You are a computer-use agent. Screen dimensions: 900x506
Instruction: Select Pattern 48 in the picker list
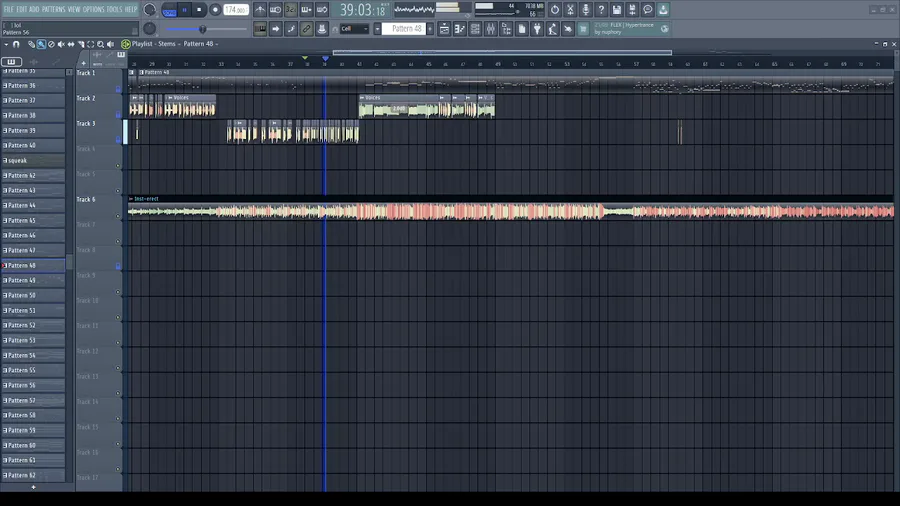pyautogui.click(x=33, y=266)
